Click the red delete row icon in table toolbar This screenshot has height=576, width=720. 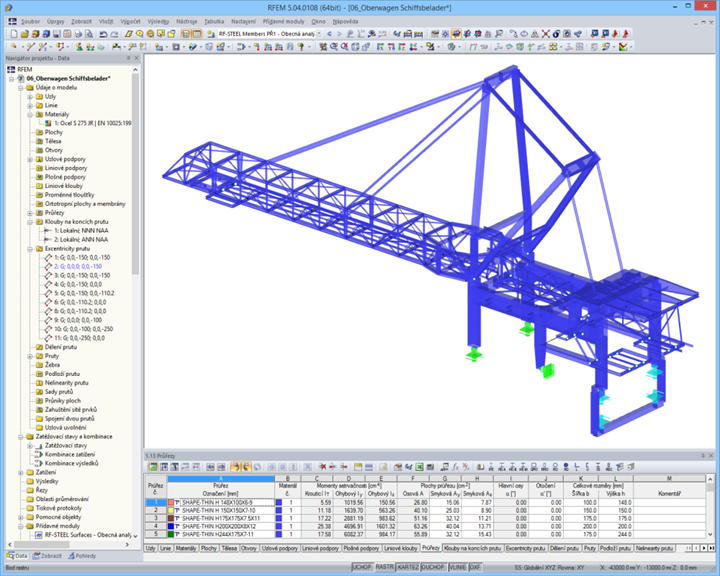(322, 467)
